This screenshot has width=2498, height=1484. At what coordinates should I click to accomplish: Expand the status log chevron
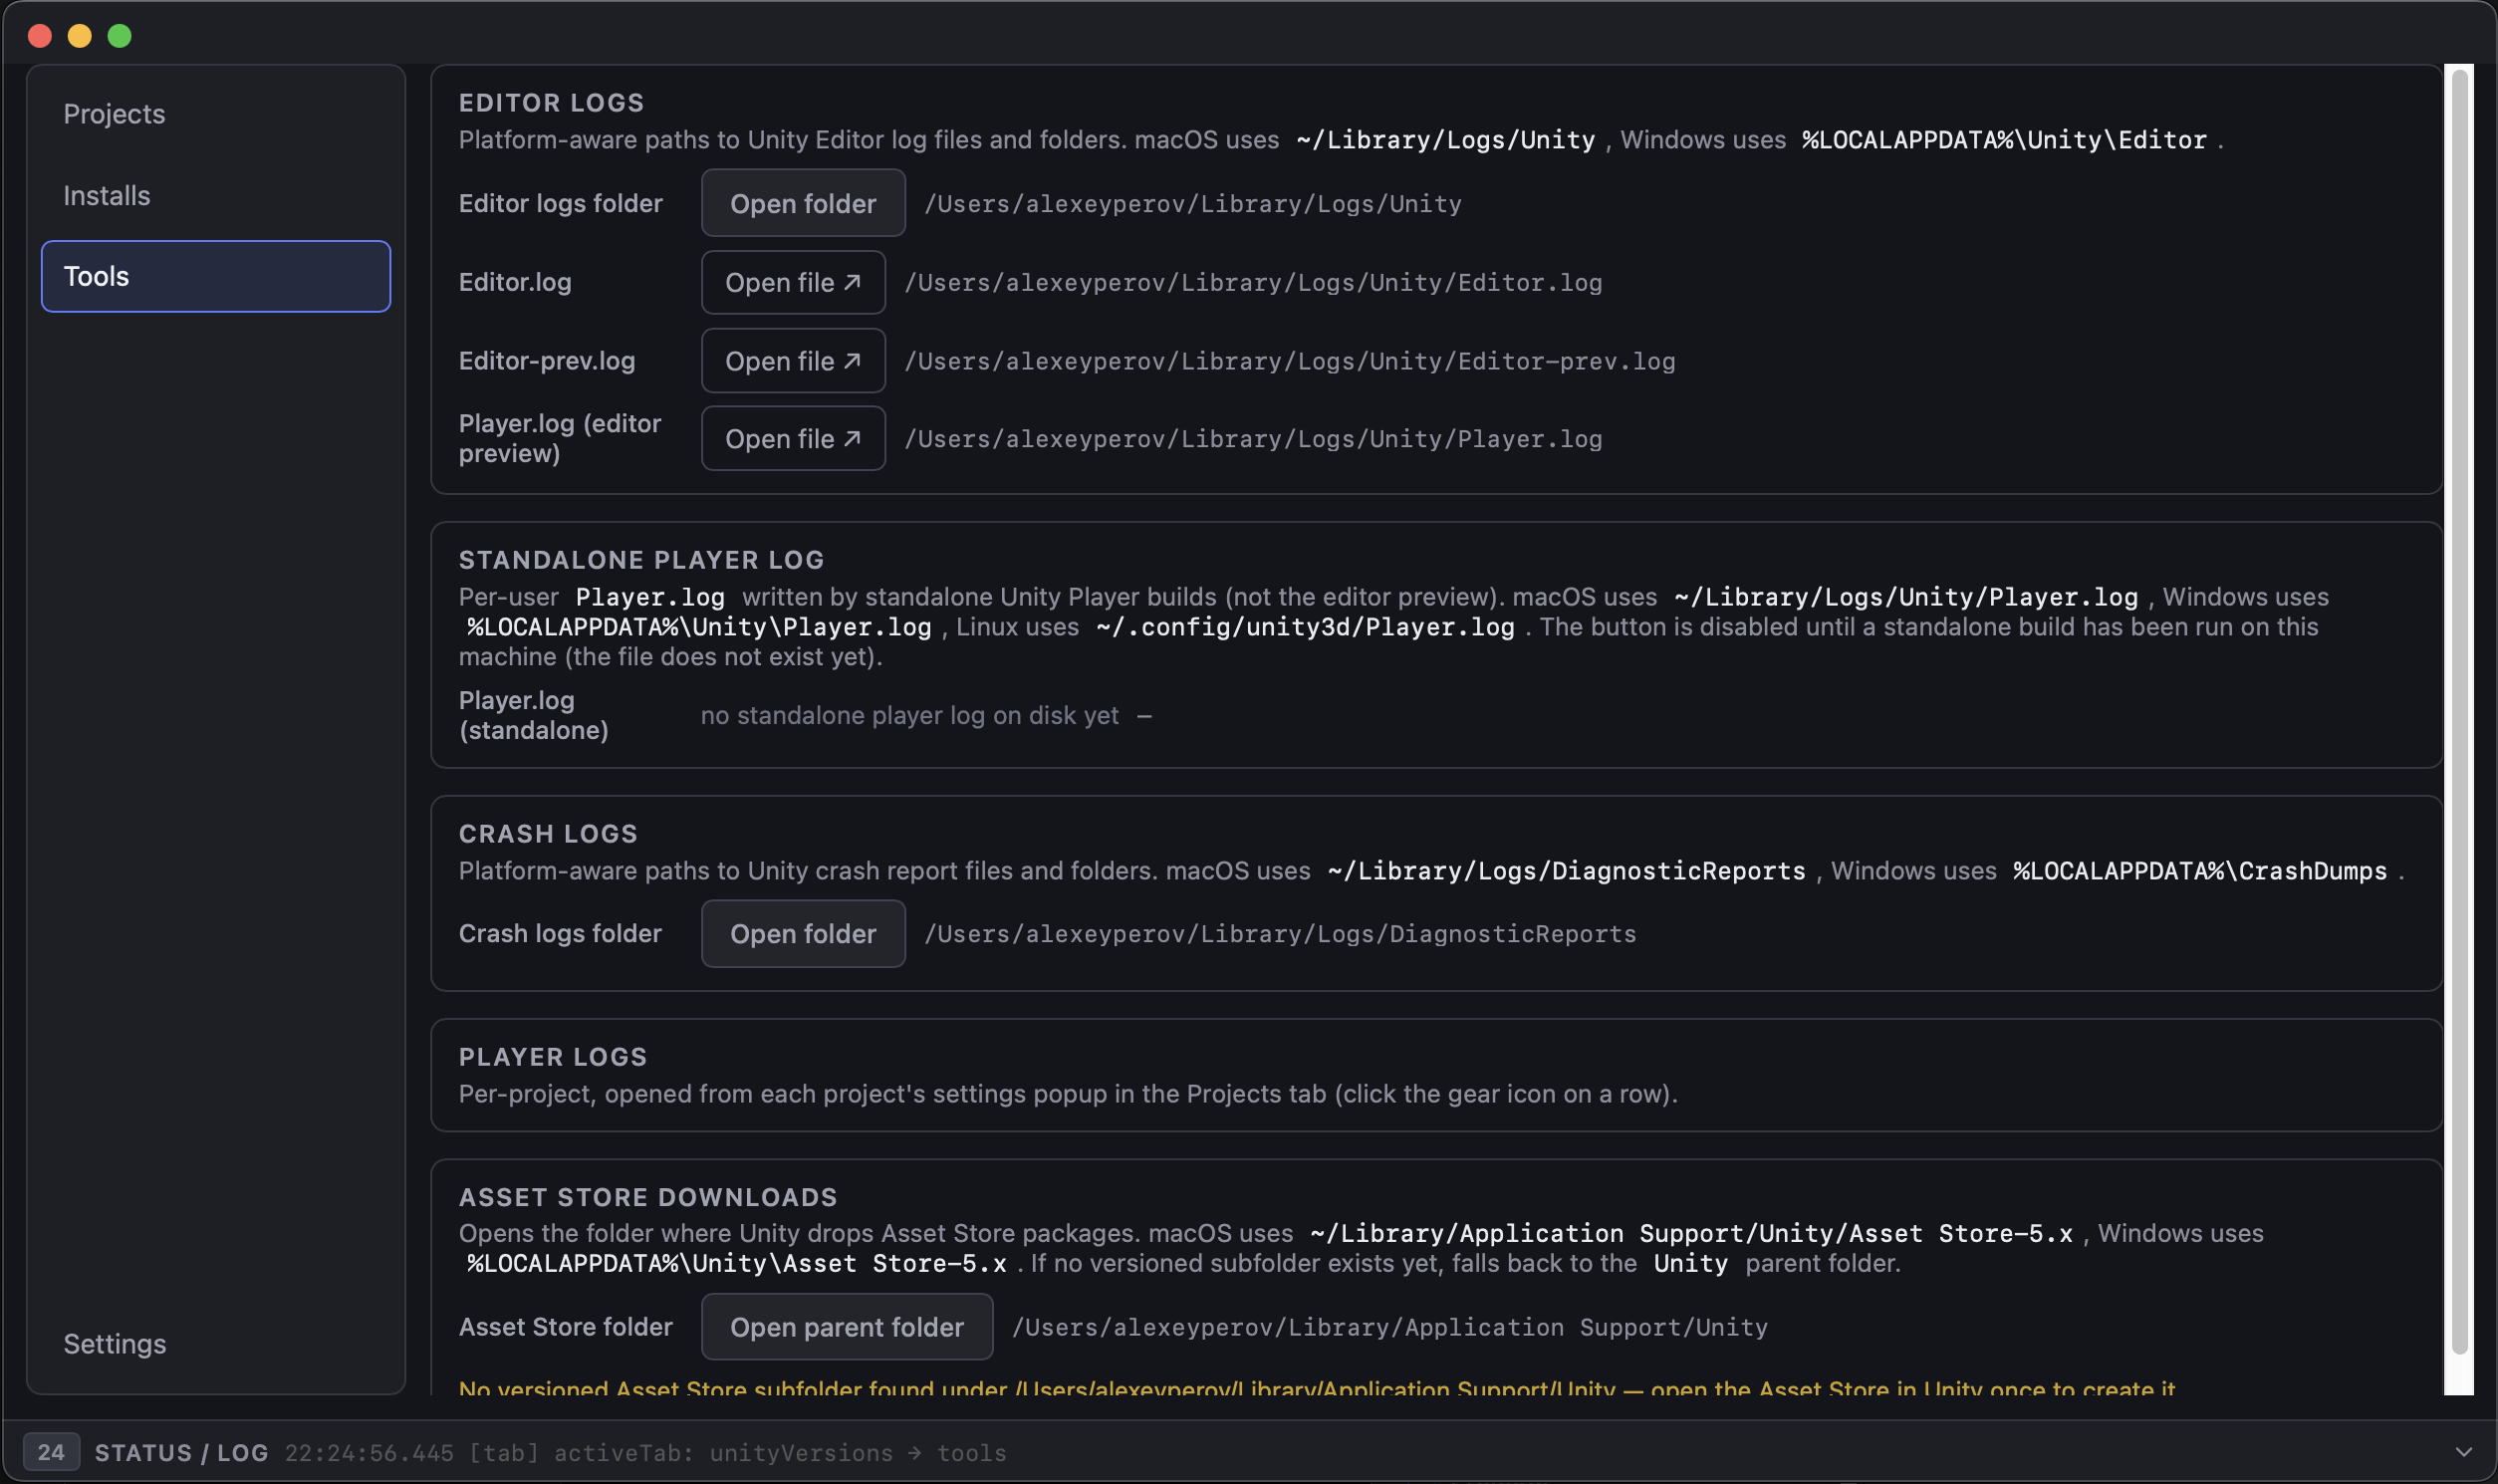click(x=2463, y=1452)
